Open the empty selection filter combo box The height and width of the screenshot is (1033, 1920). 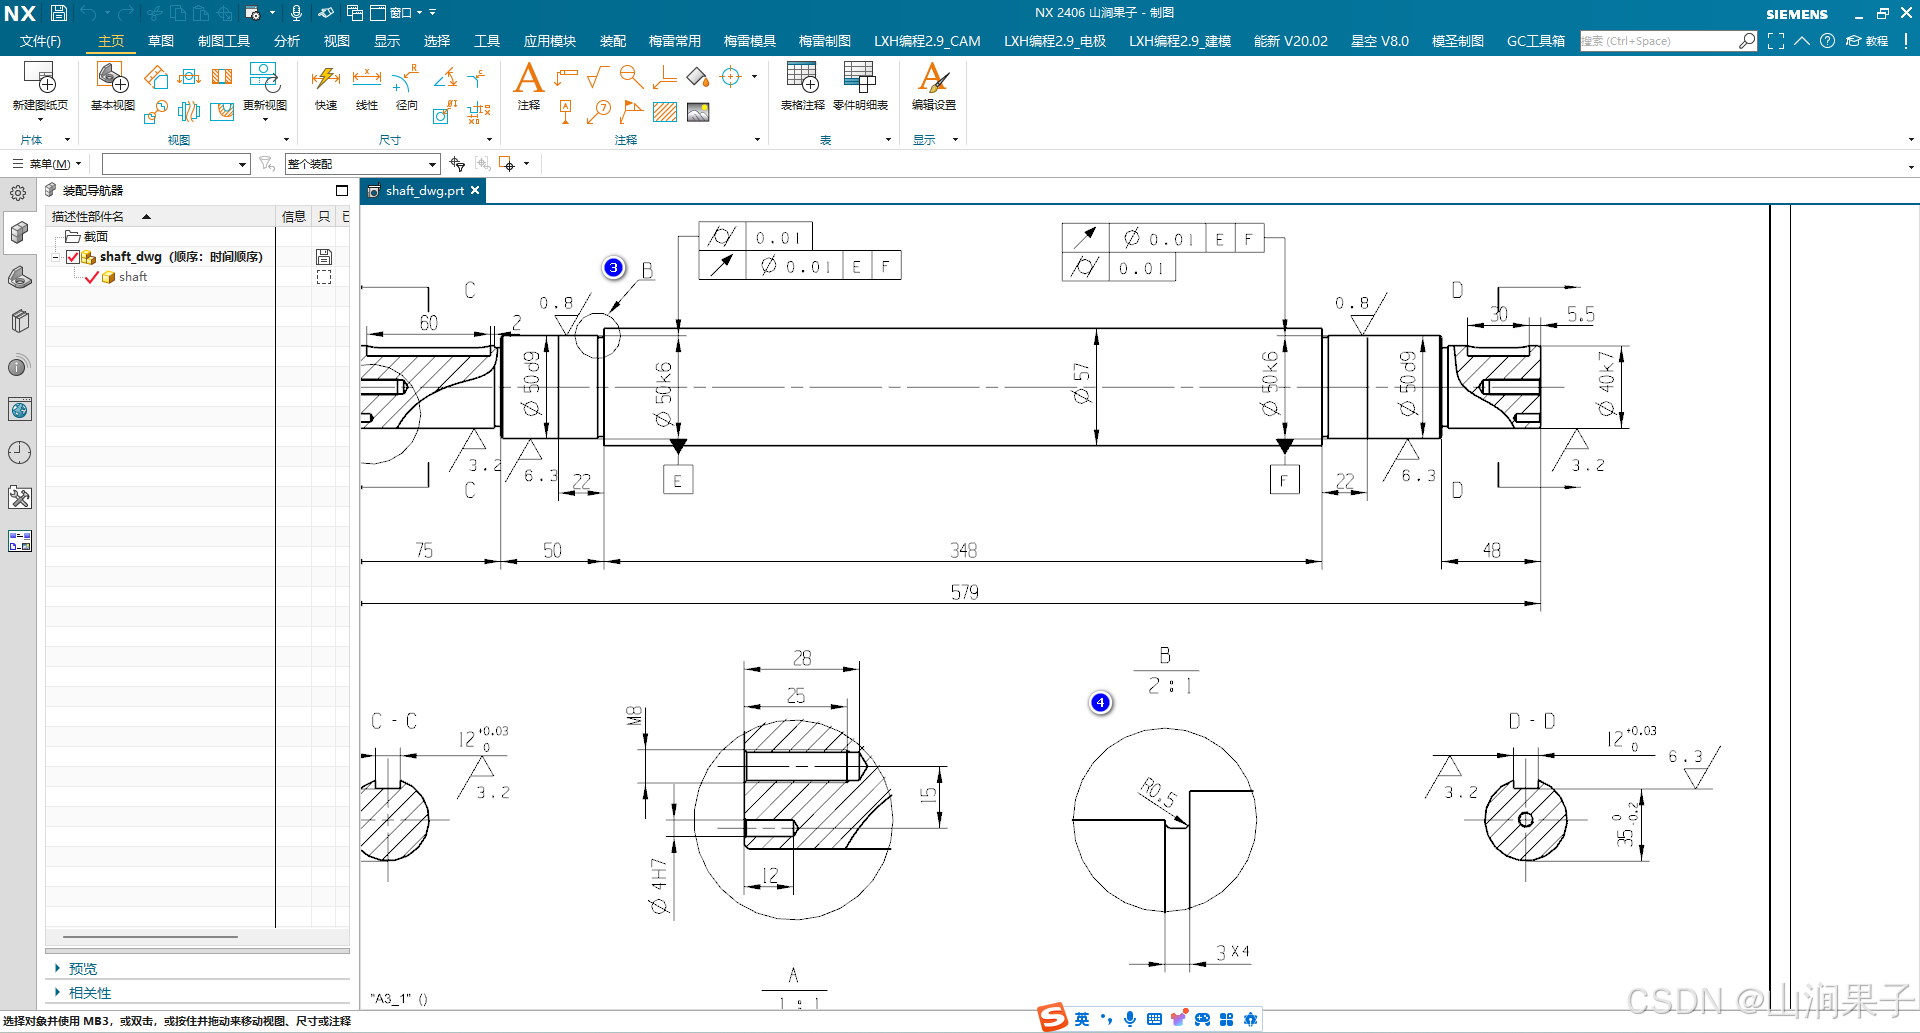tap(176, 164)
